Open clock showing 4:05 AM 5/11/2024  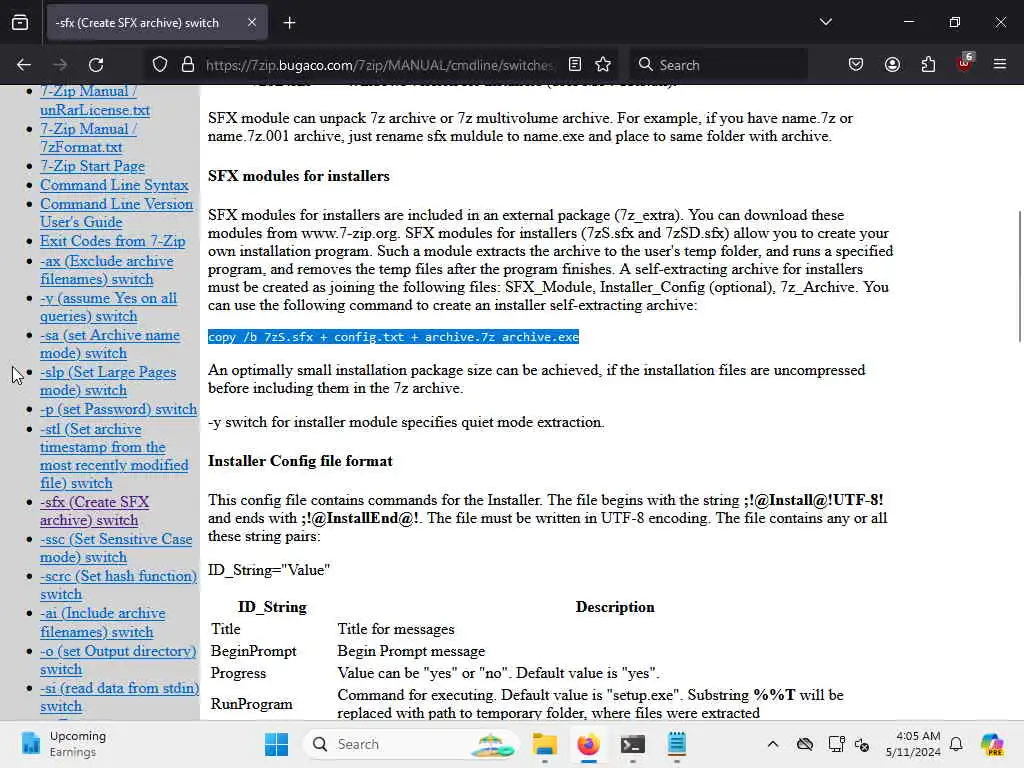point(913,744)
